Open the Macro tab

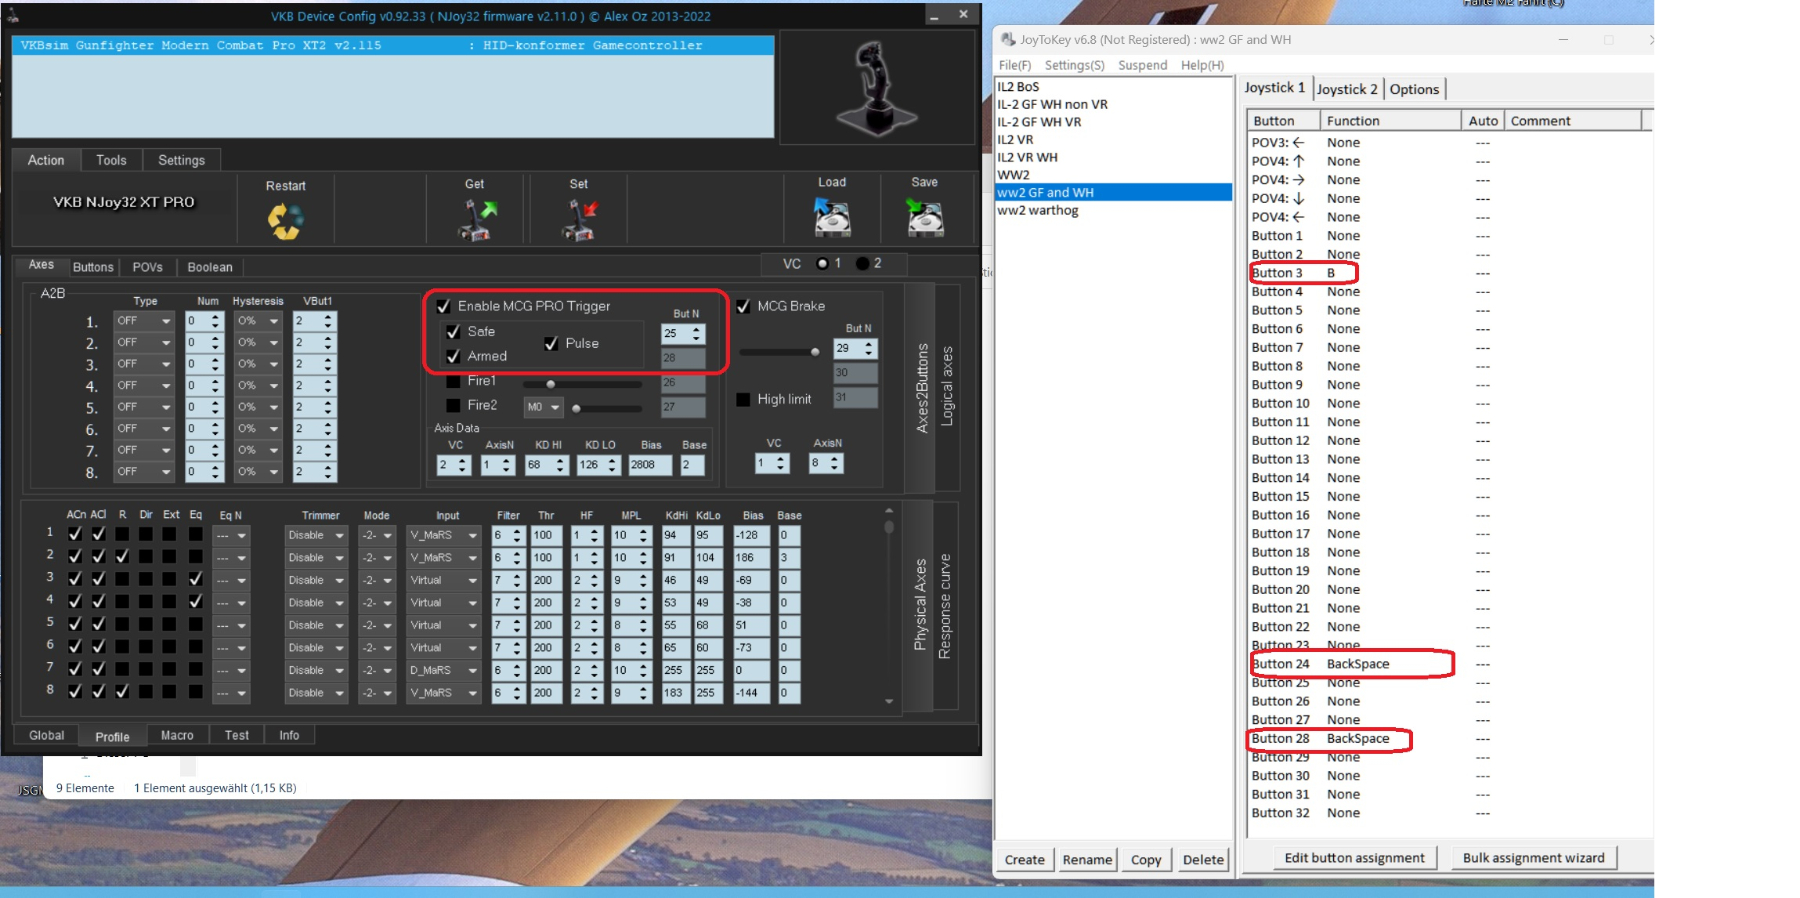pos(177,735)
